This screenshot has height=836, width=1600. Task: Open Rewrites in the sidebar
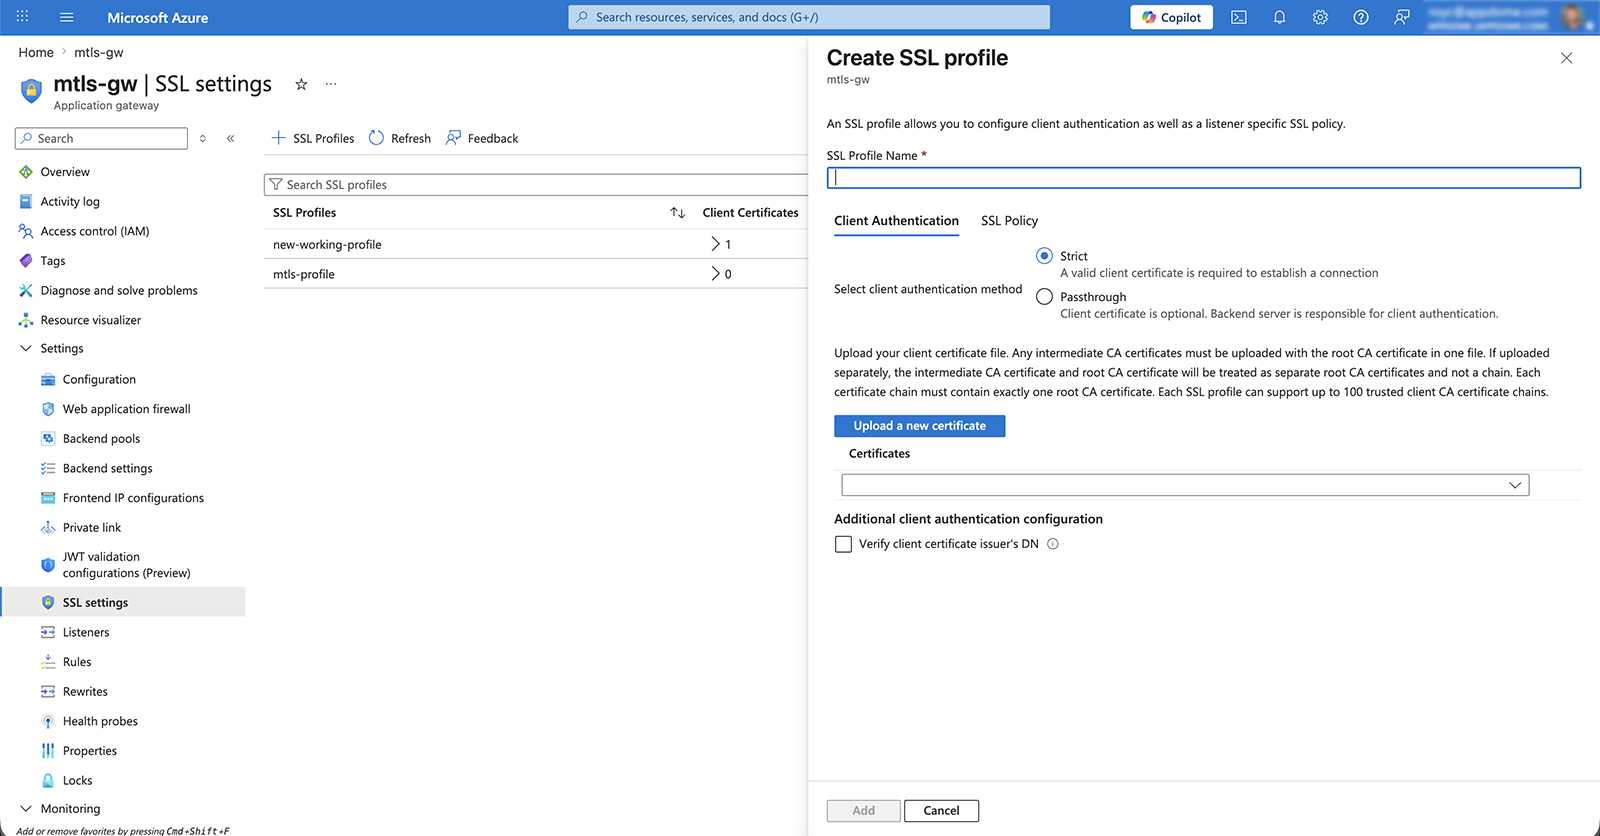click(85, 692)
